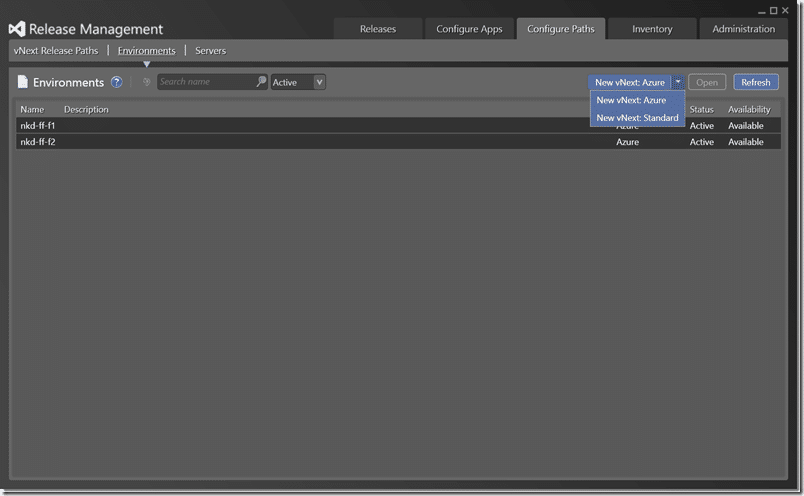
Task: Close the Release Management window
Action: 785,10
